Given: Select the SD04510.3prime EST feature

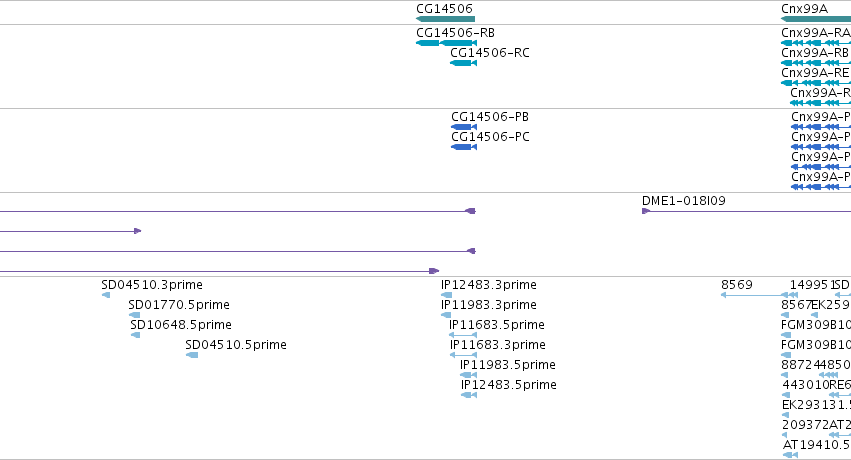Looking at the screenshot, I should [x=106, y=295].
